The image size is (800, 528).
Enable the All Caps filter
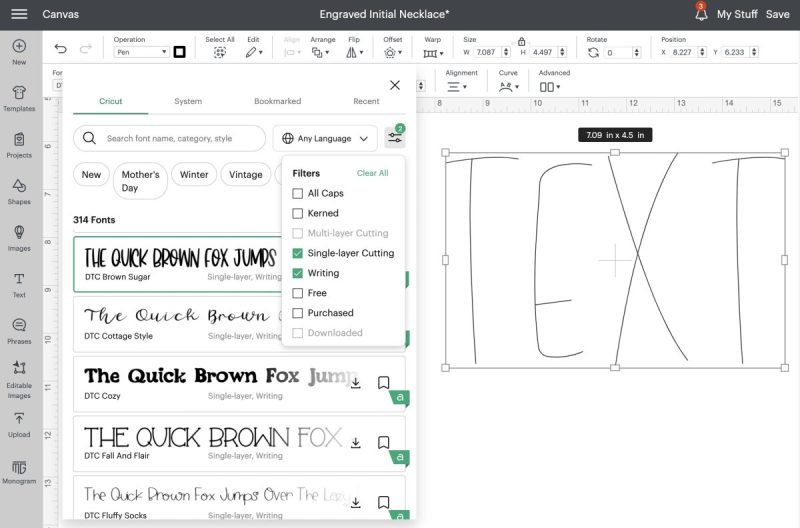coord(297,193)
